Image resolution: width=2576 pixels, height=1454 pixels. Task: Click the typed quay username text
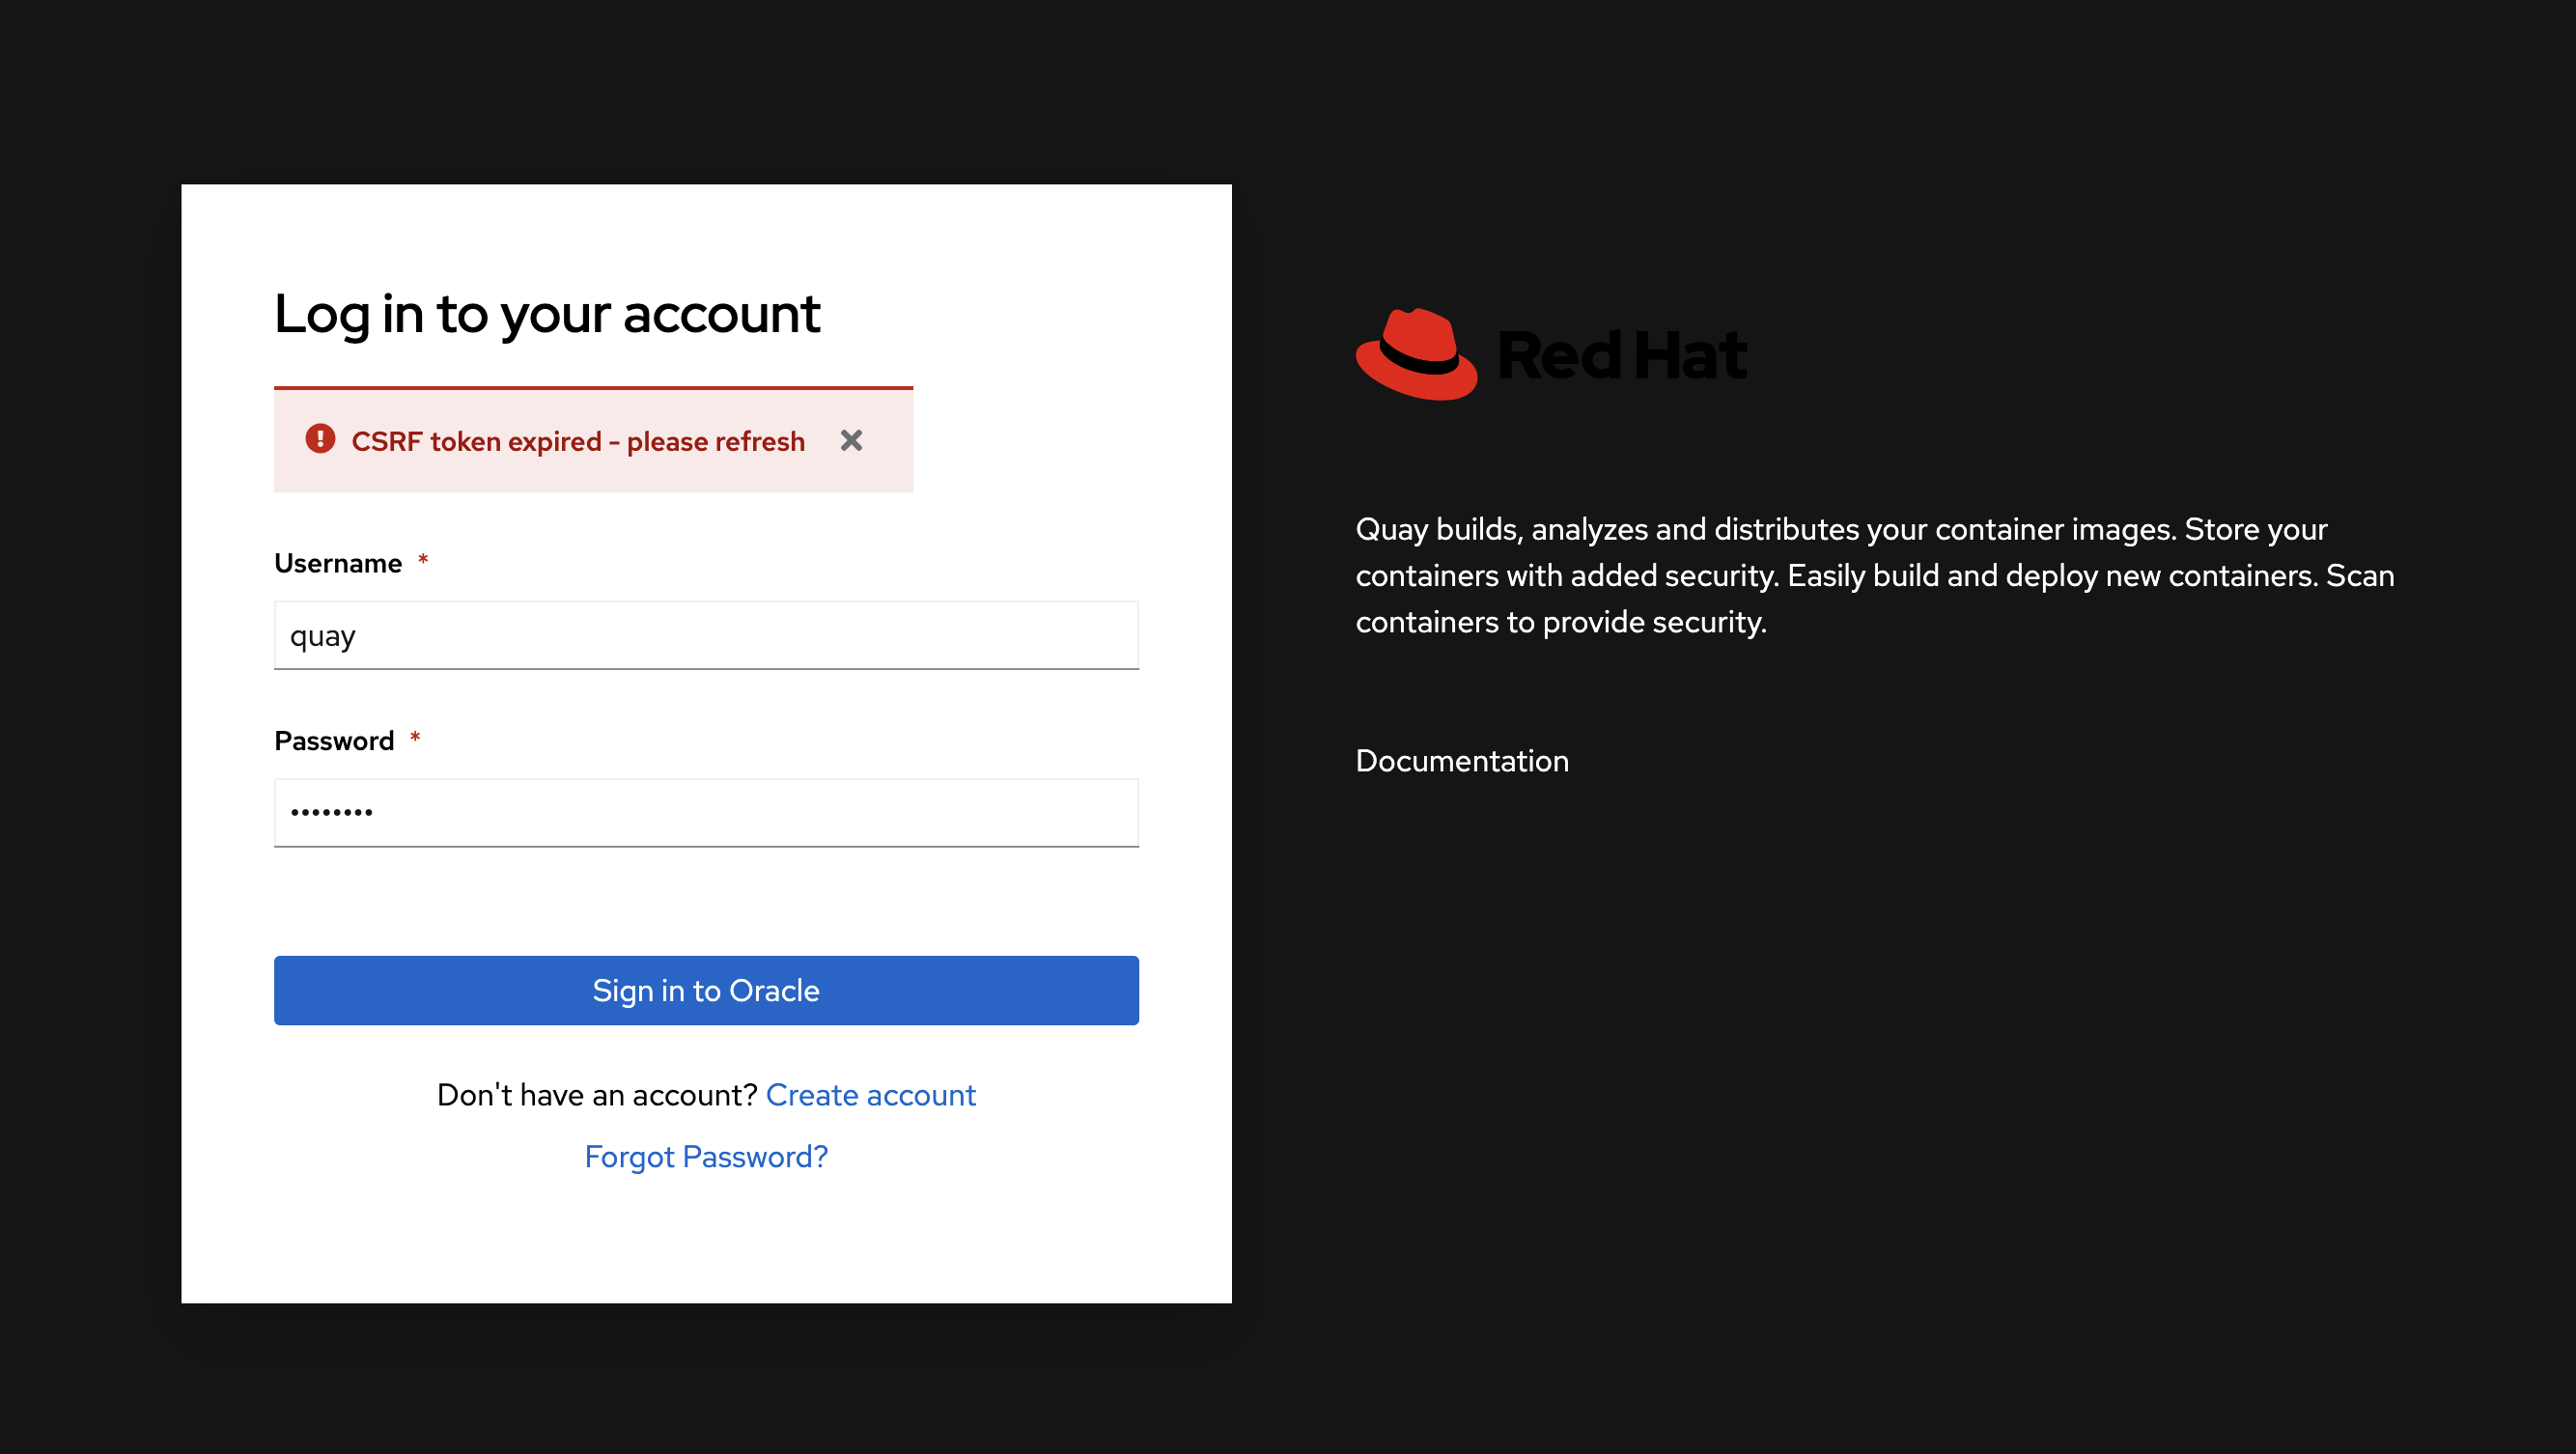click(x=322, y=637)
